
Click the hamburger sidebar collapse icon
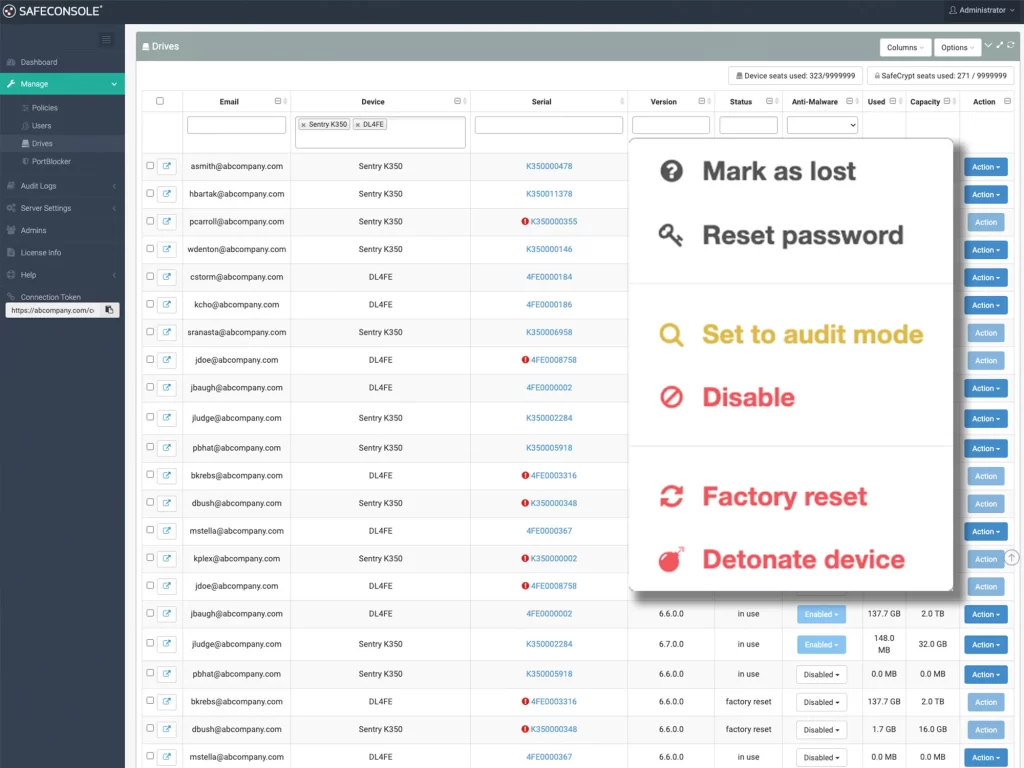click(107, 39)
